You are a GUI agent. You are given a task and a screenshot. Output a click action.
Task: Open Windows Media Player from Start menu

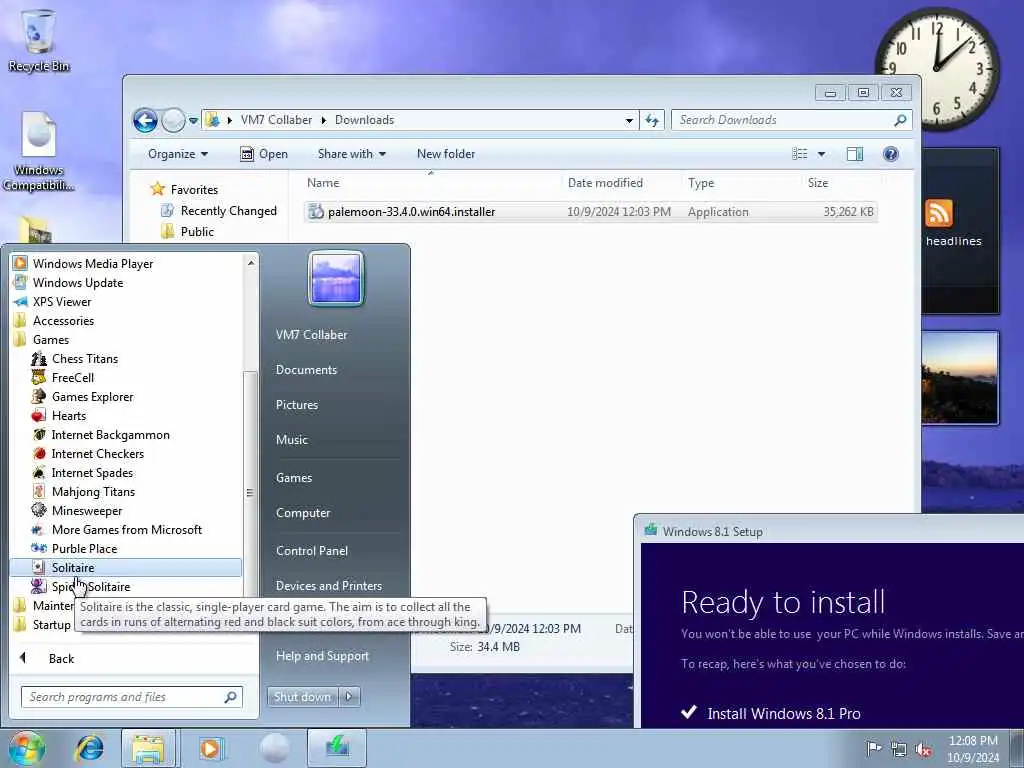(x=93, y=263)
